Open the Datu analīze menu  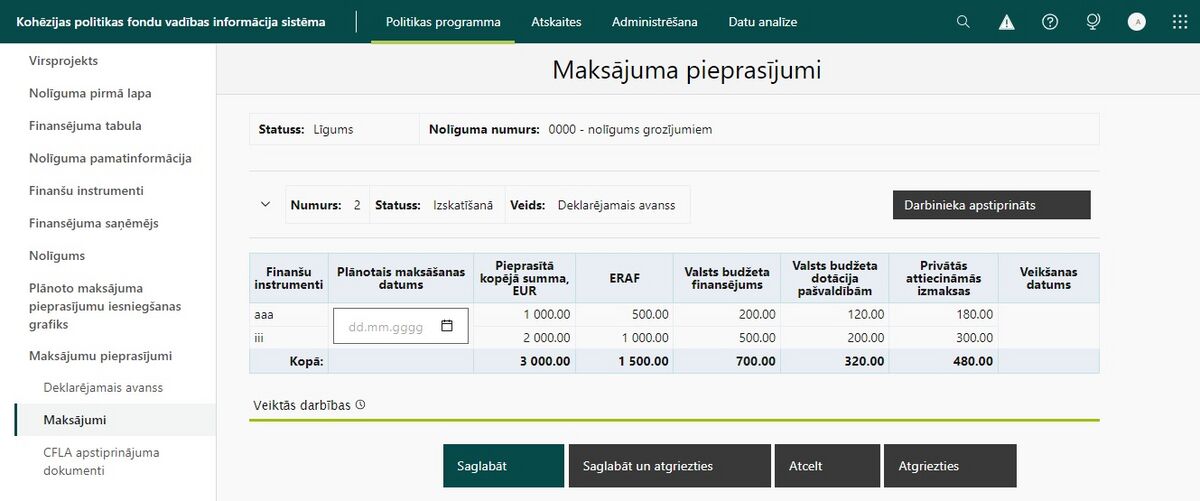coord(763,21)
